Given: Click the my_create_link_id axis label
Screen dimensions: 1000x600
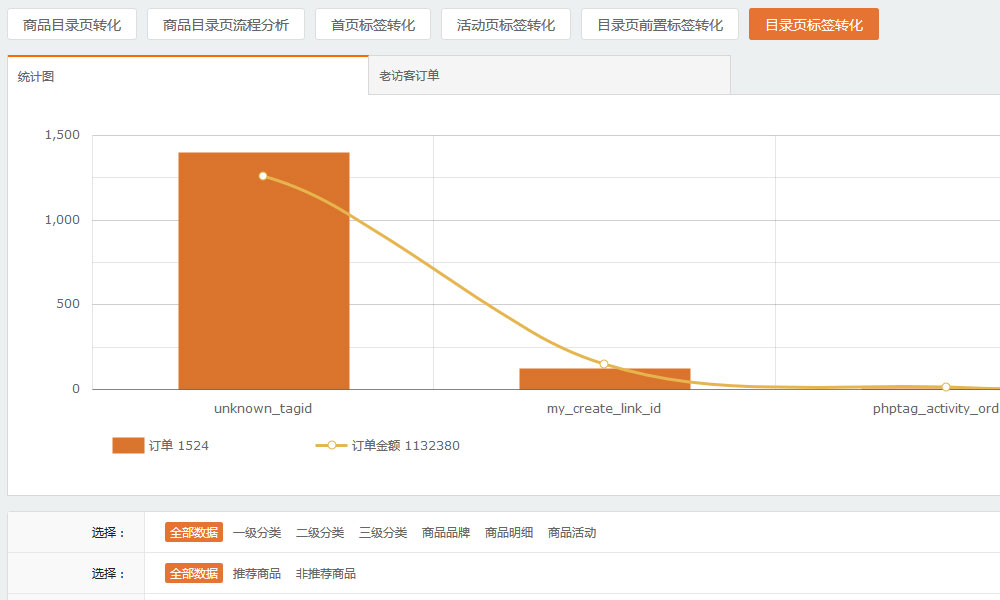Looking at the screenshot, I should pos(604,409).
